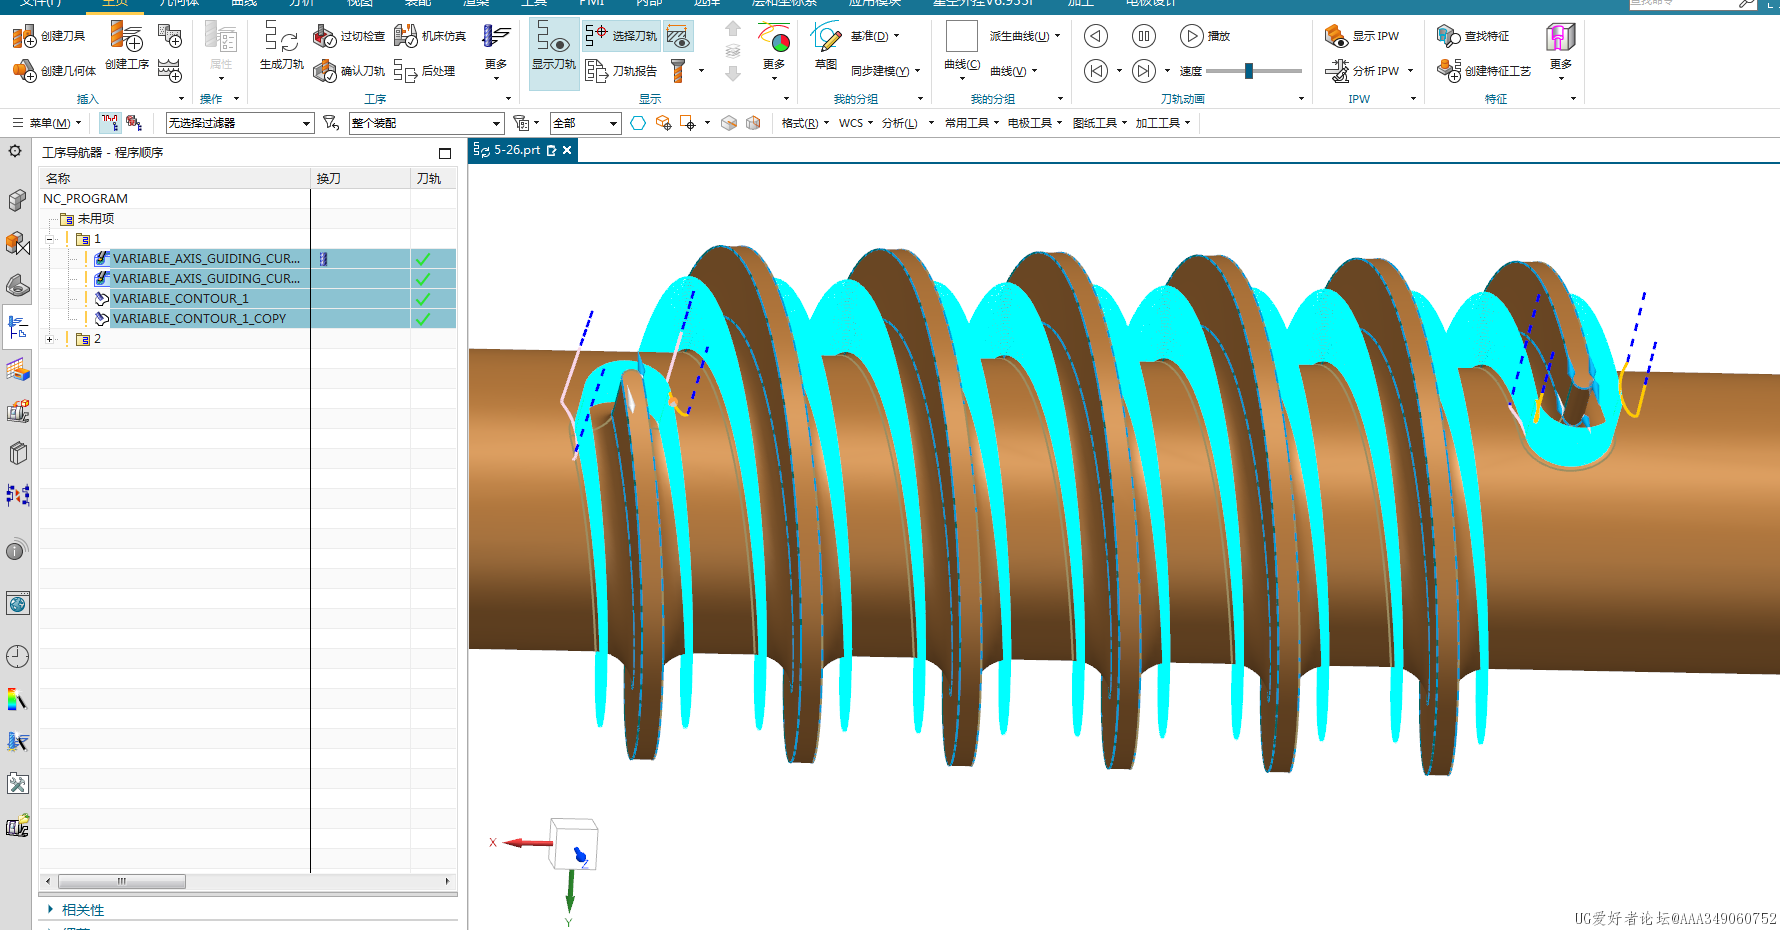This screenshot has height=930, width=1780.
Task: Toggle the program order view icon
Action: [109, 122]
